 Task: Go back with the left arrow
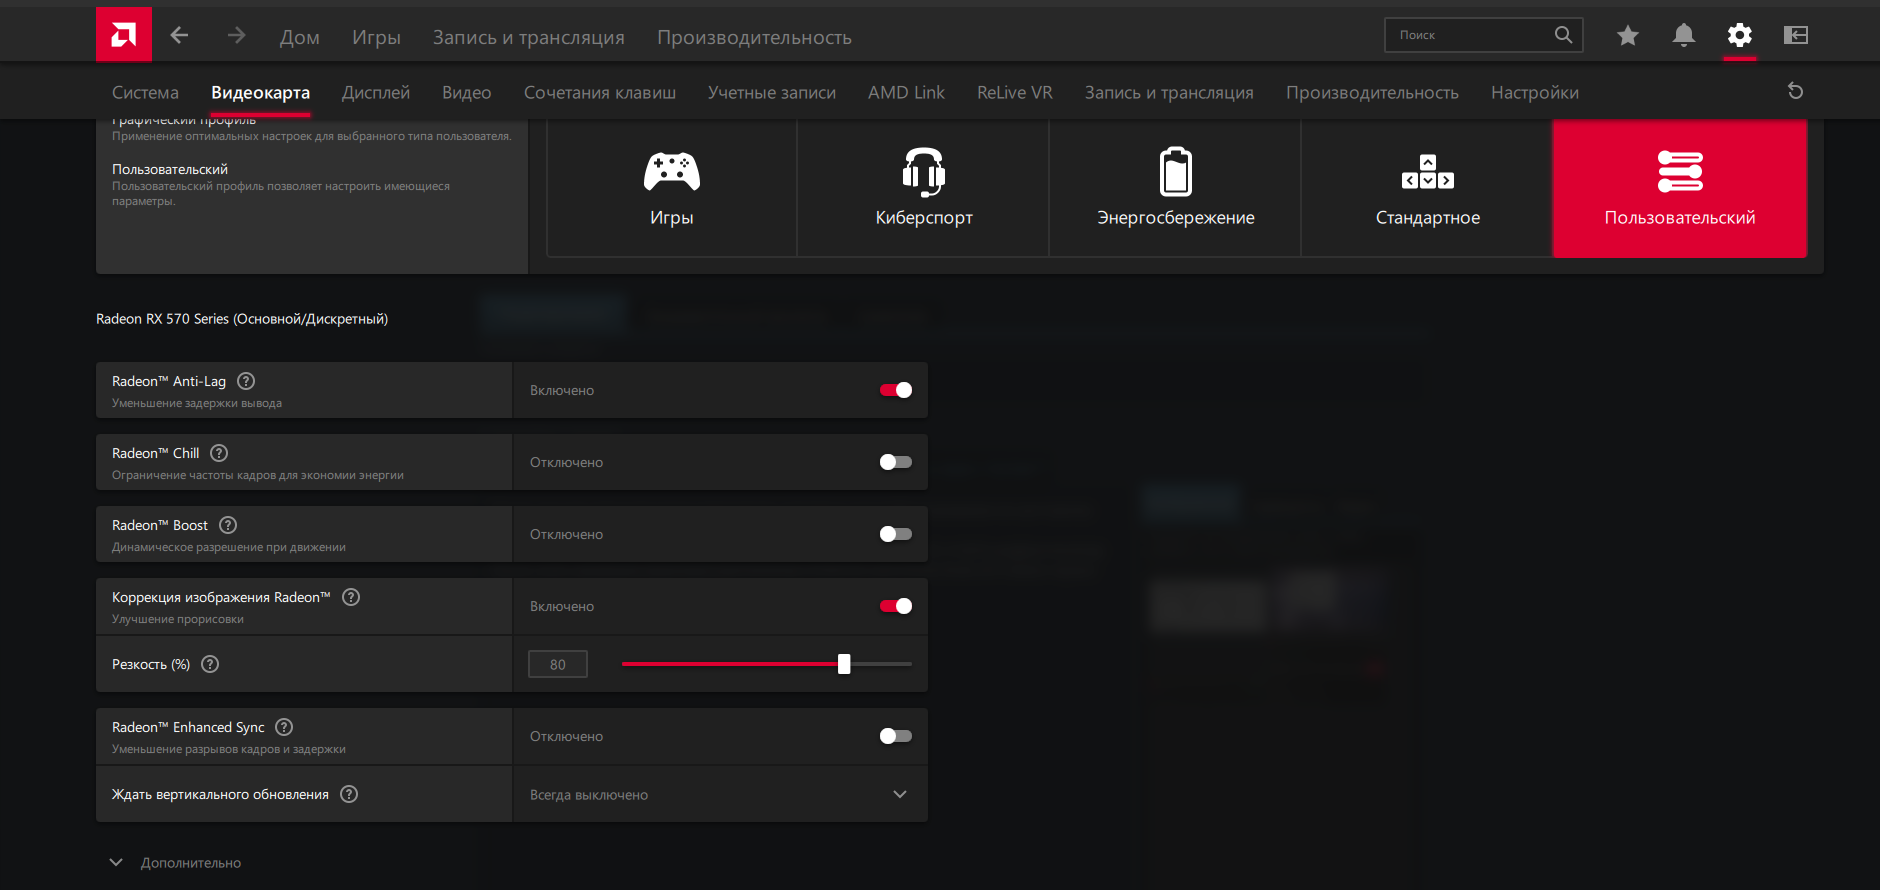(180, 36)
